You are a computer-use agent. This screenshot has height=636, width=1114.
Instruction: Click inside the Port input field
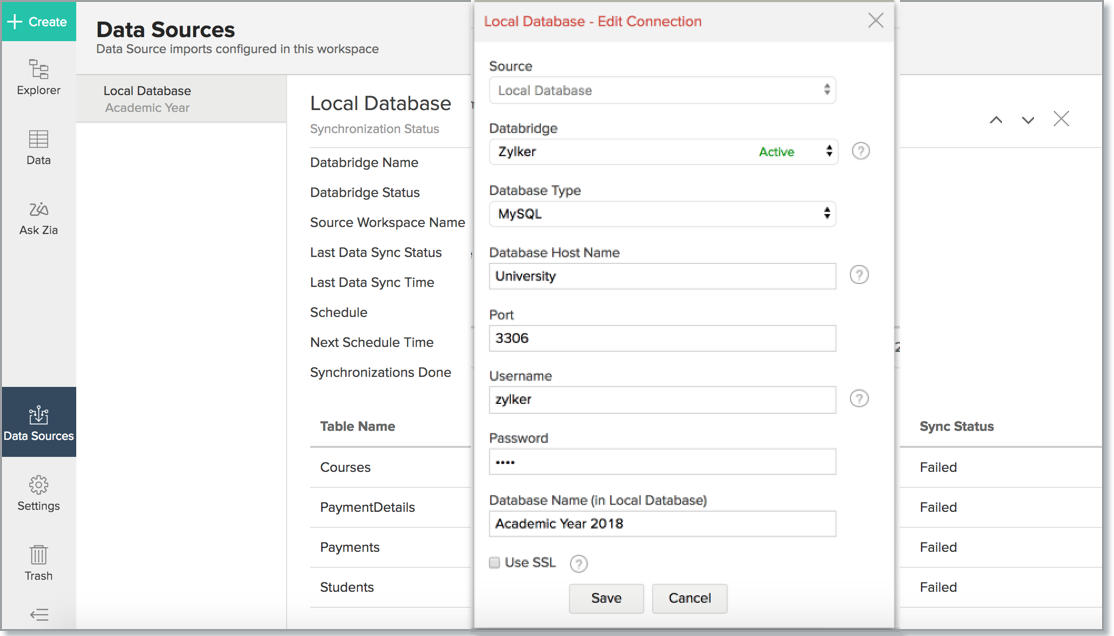click(x=662, y=338)
